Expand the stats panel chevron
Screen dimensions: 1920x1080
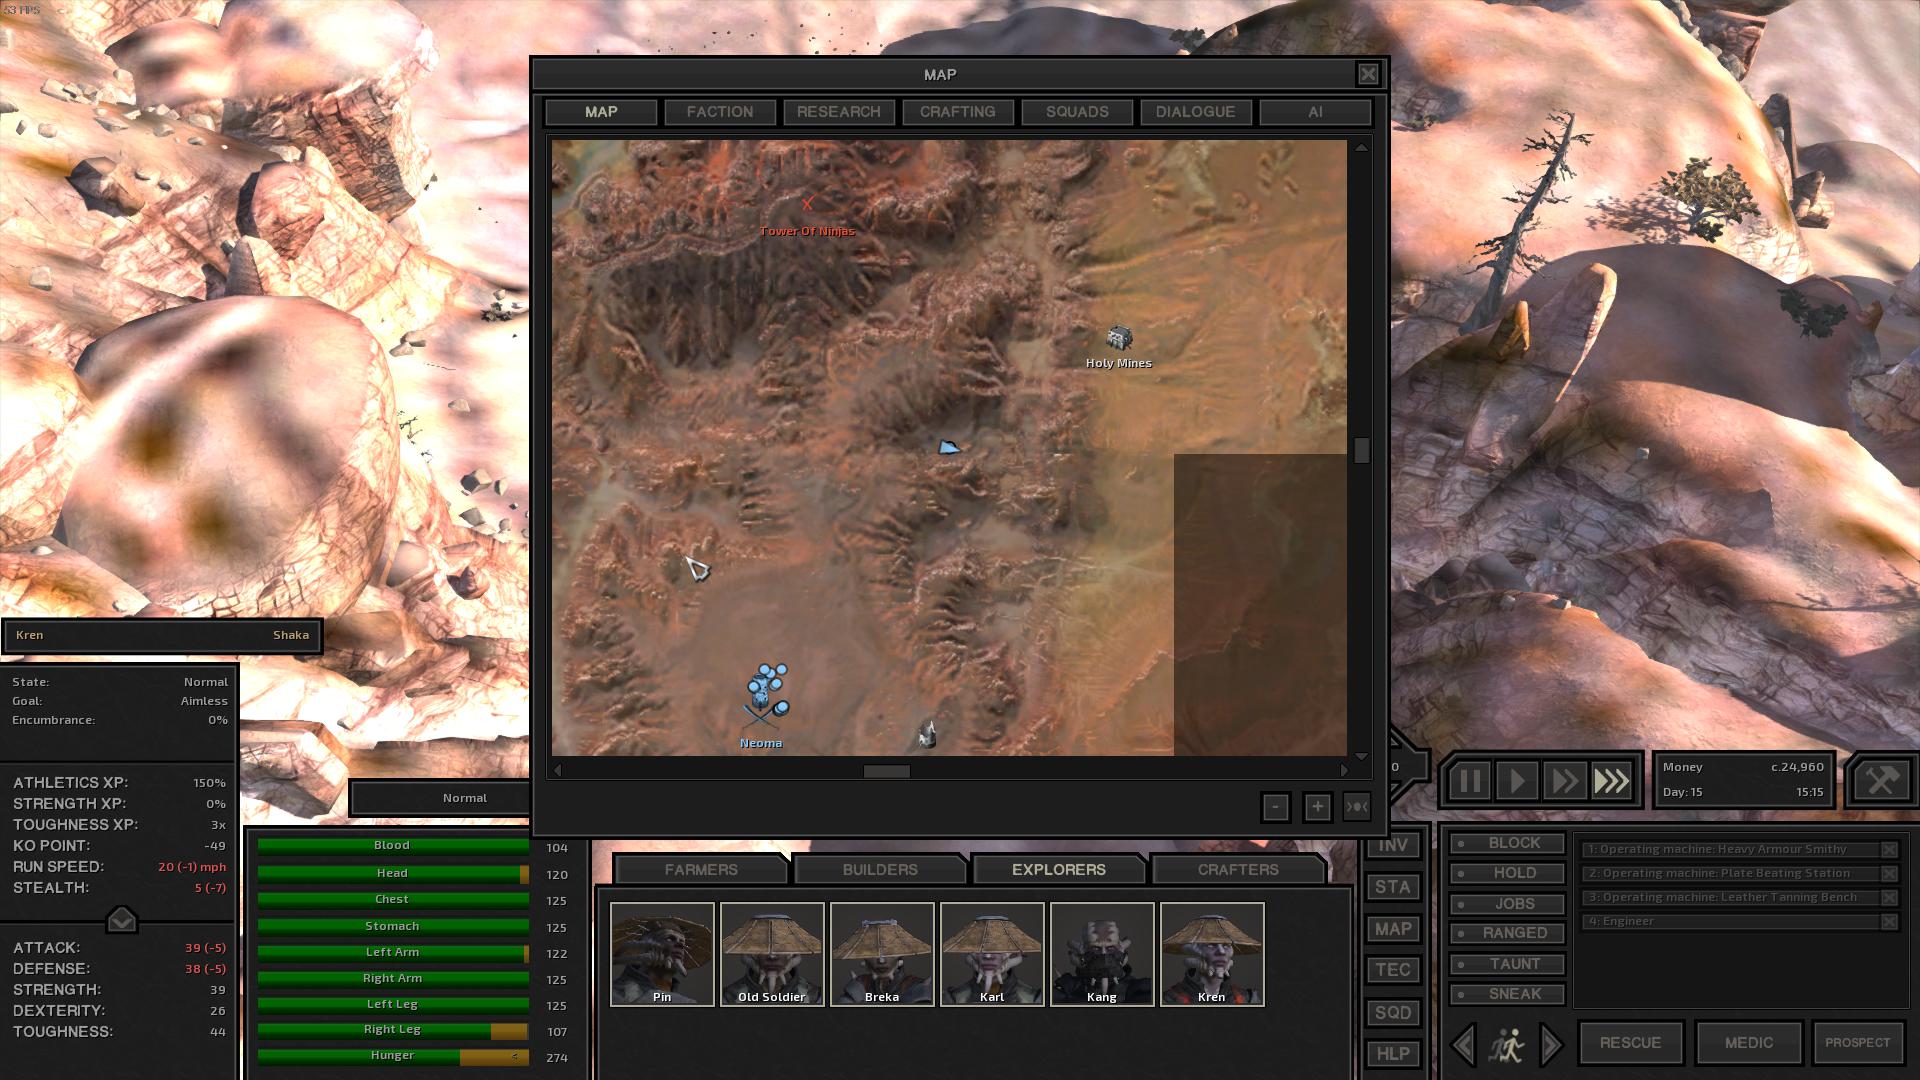[121, 919]
